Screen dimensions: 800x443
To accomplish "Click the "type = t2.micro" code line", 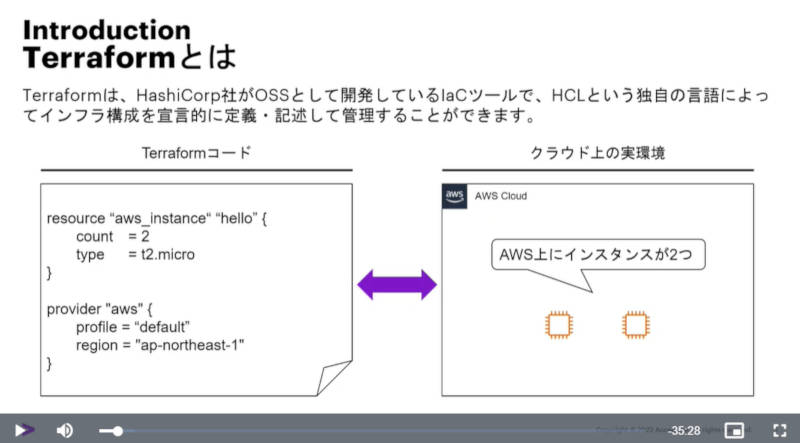I will pyautogui.click(x=135, y=255).
